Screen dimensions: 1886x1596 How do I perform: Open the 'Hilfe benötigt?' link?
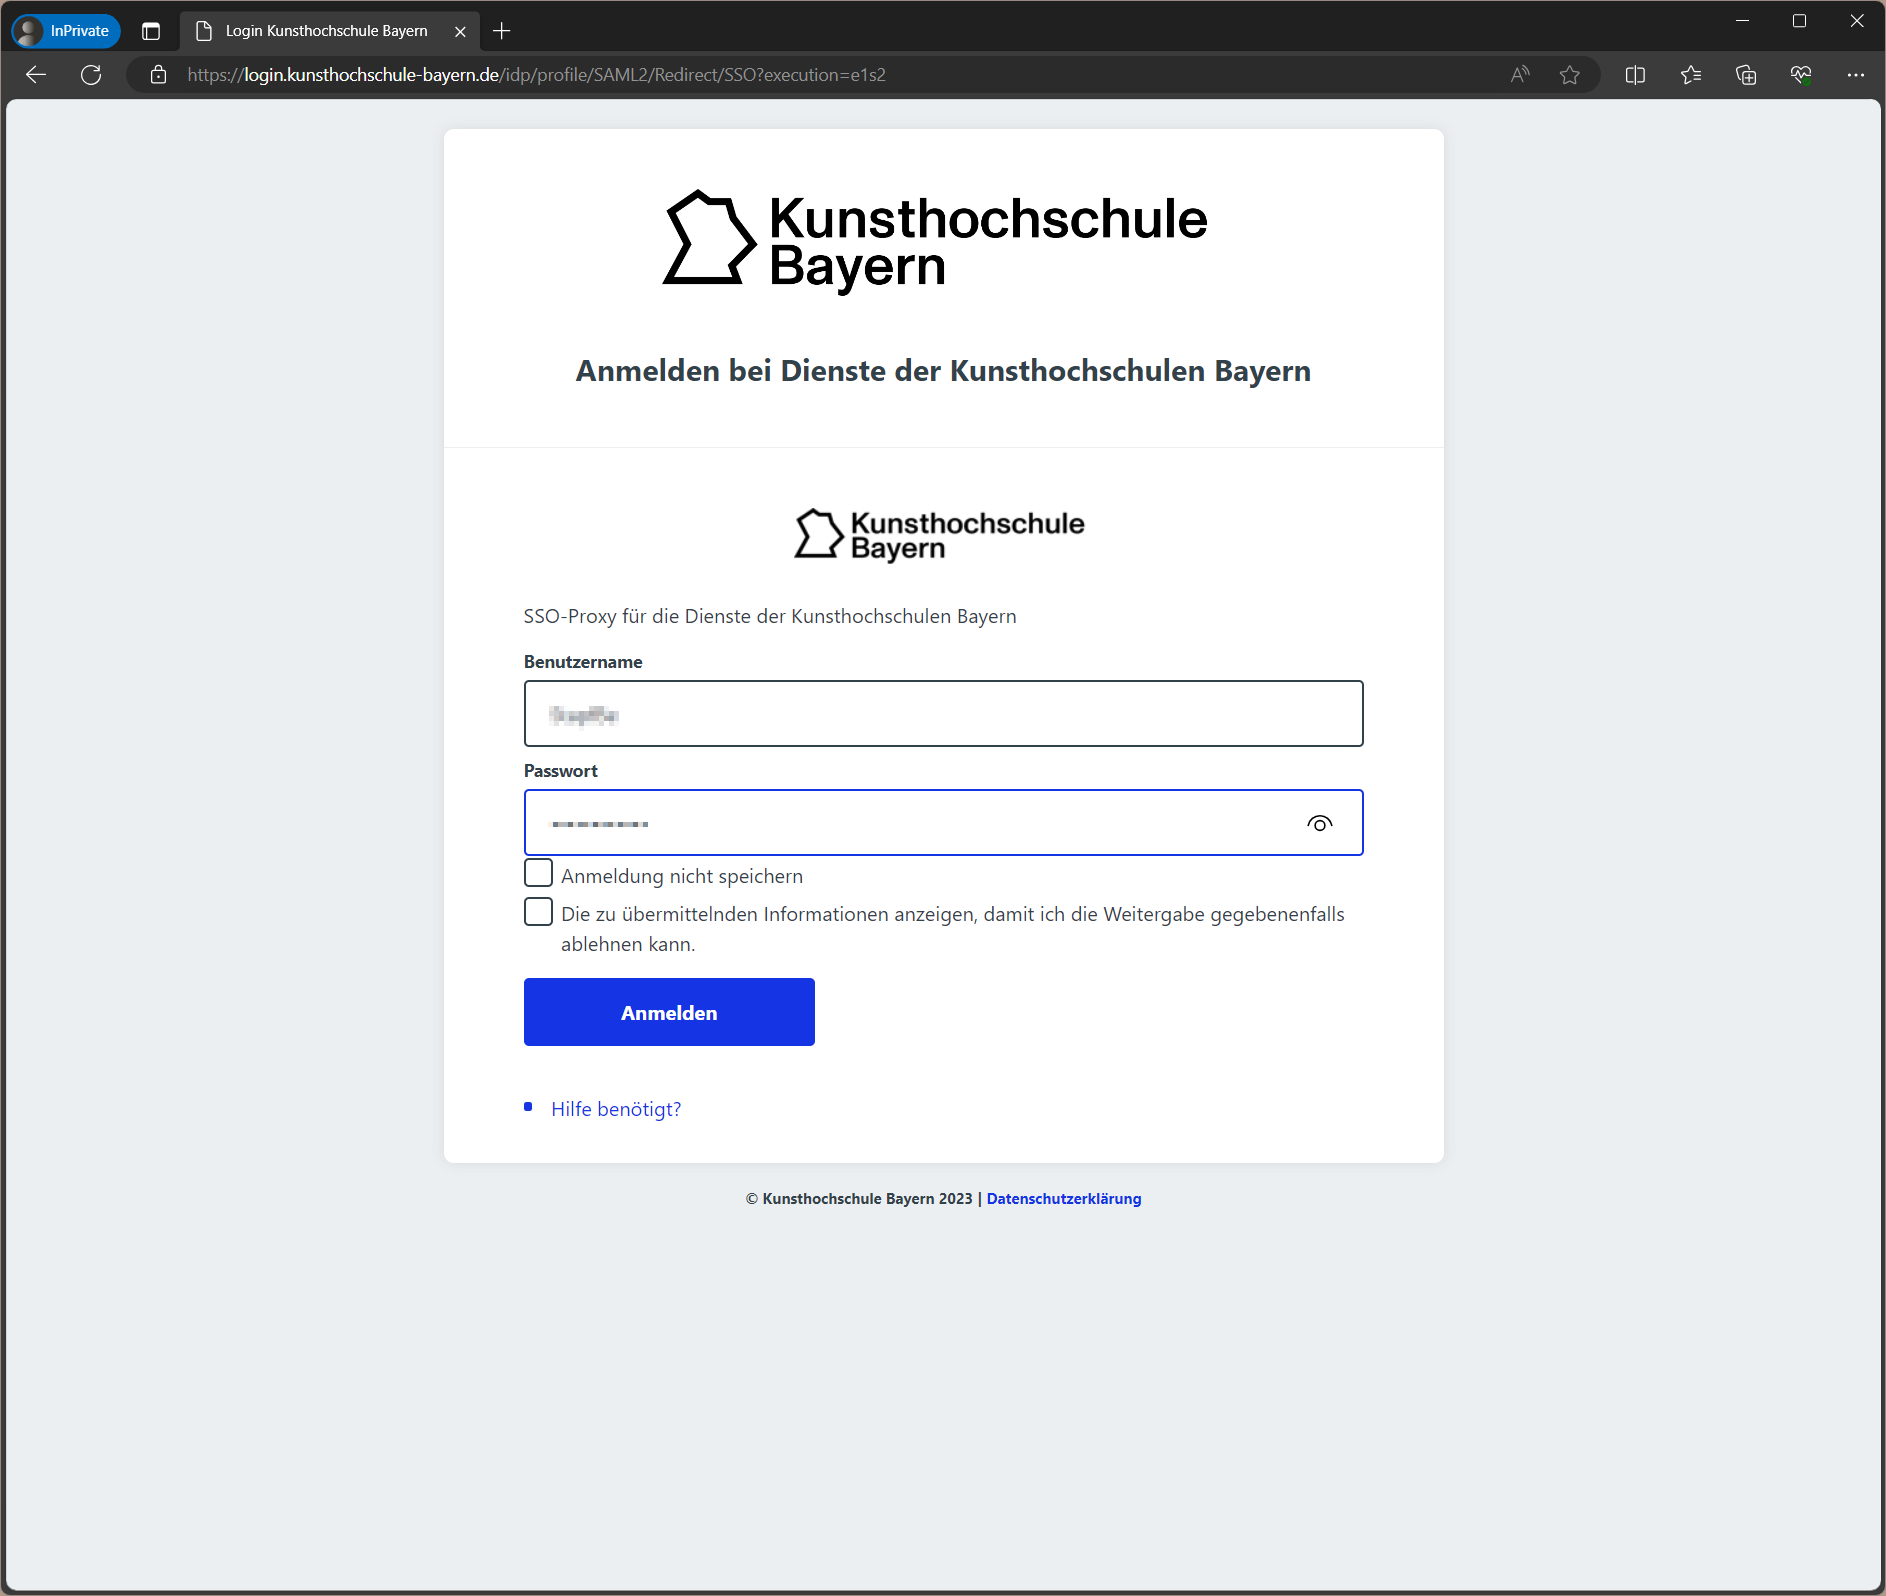616,1109
